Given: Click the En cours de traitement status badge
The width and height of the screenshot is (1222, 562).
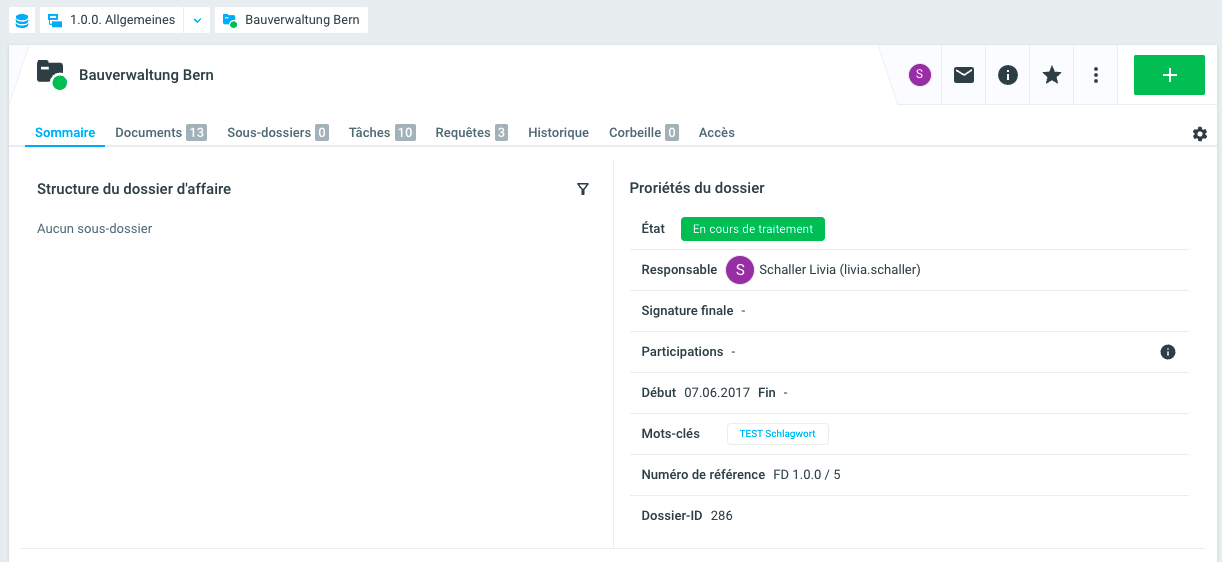Looking at the screenshot, I should (752, 229).
